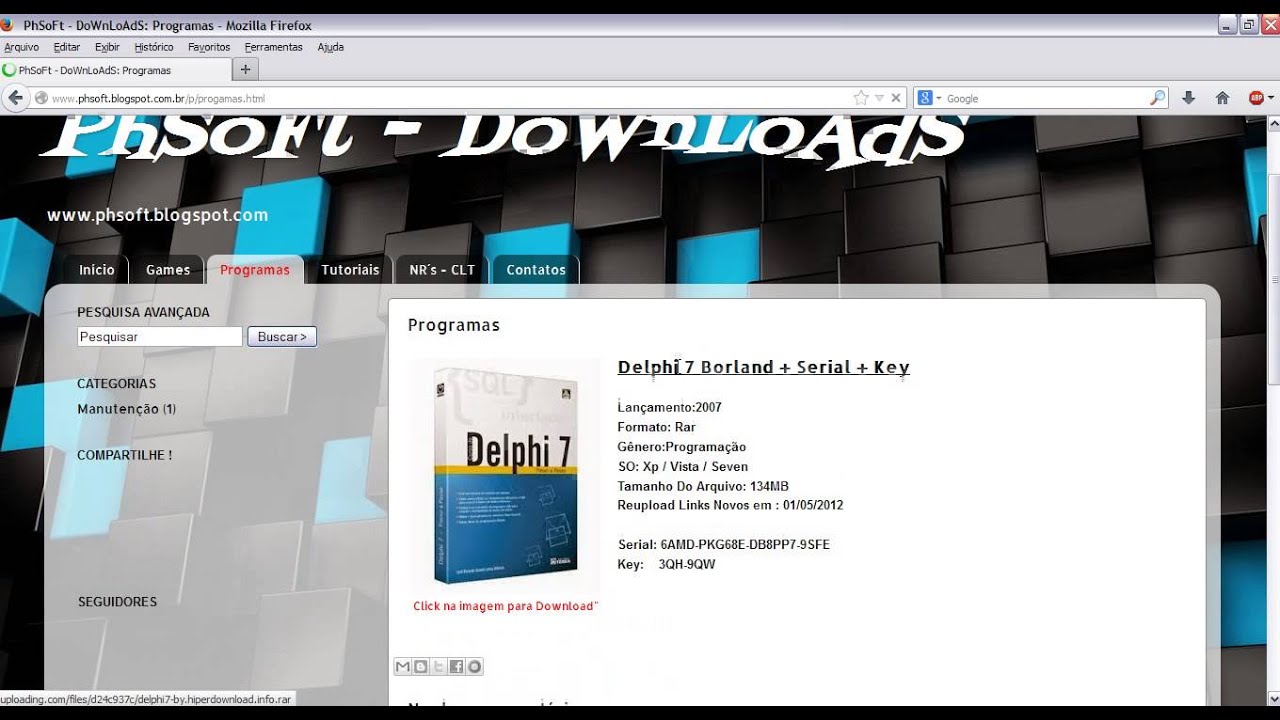
Task: Go back with the browser back arrow
Action: point(15,98)
